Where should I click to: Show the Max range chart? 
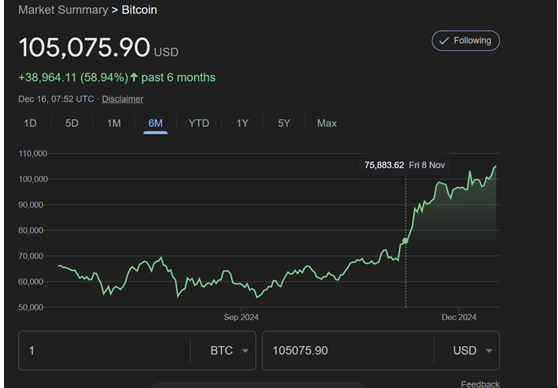(327, 123)
